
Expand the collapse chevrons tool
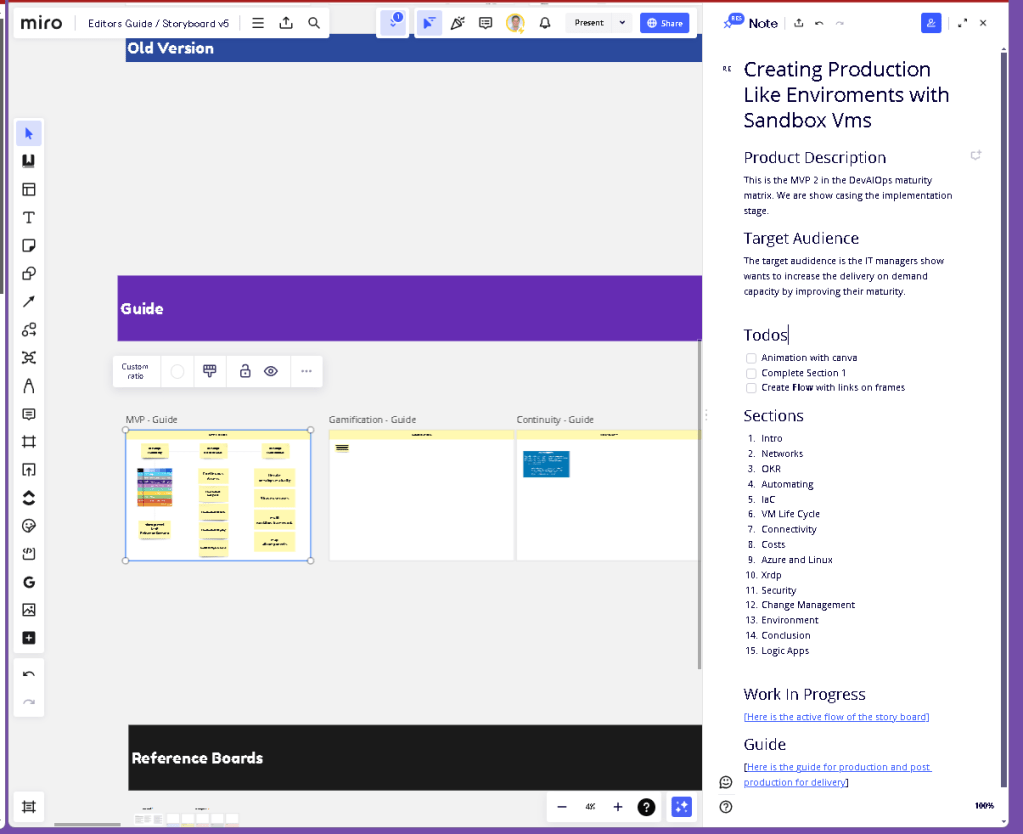[x=29, y=498]
